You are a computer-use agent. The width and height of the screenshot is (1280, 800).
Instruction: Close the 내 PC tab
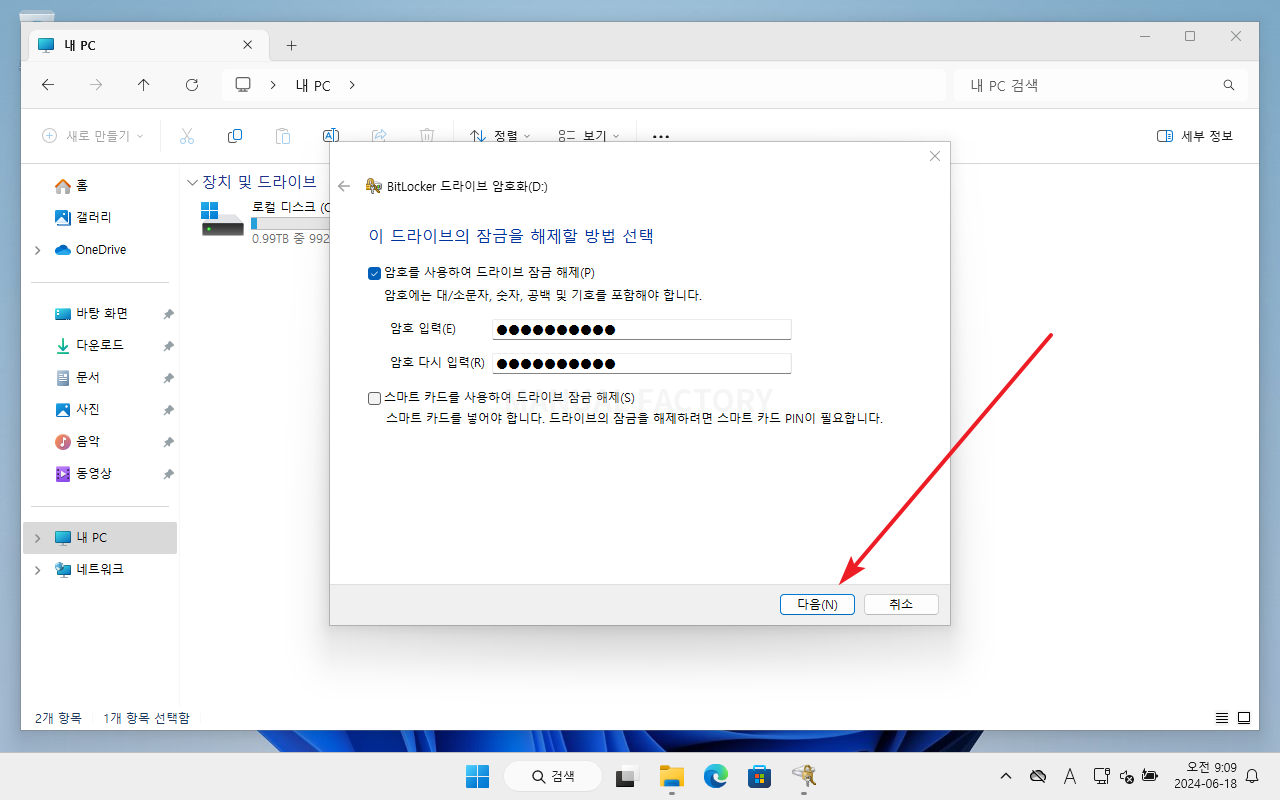coord(248,45)
